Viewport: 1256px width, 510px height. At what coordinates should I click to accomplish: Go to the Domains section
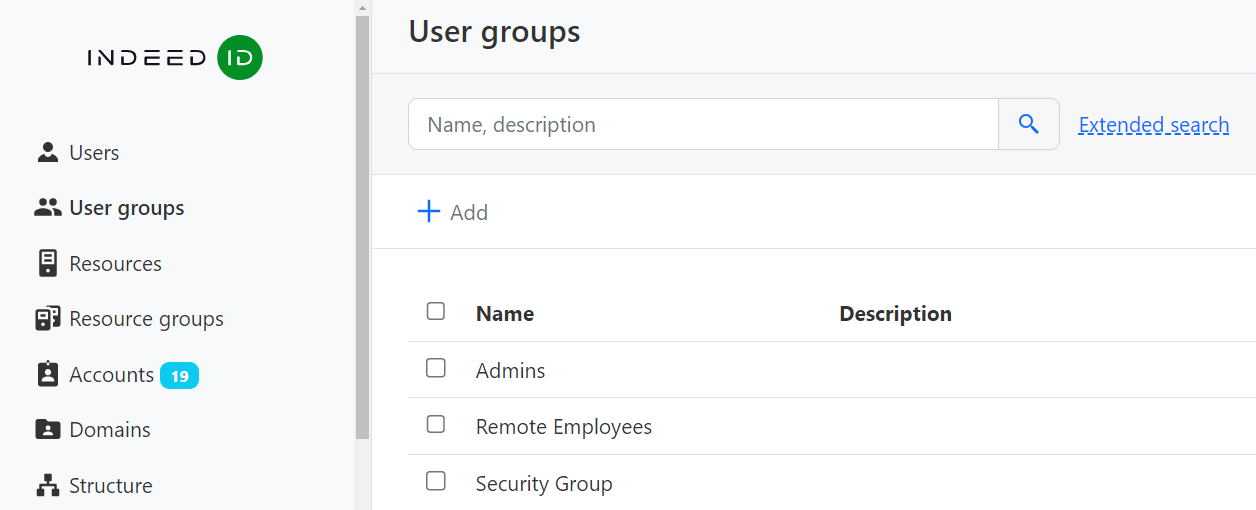(109, 430)
